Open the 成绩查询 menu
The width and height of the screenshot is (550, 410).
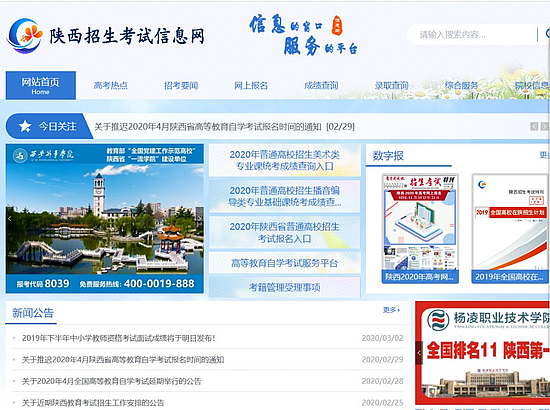click(x=321, y=86)
